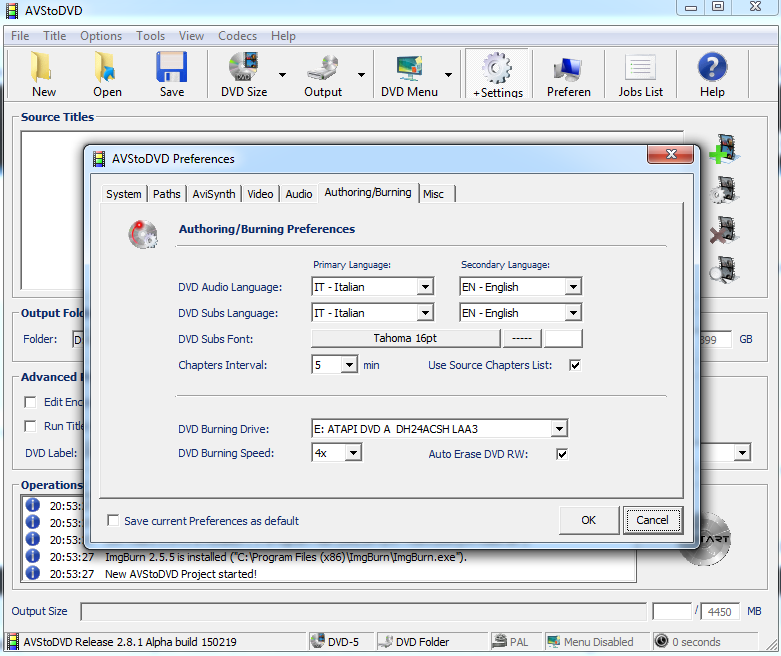
Task: Open the DVD Burning Drive dropdown
Action: point(559,429)
